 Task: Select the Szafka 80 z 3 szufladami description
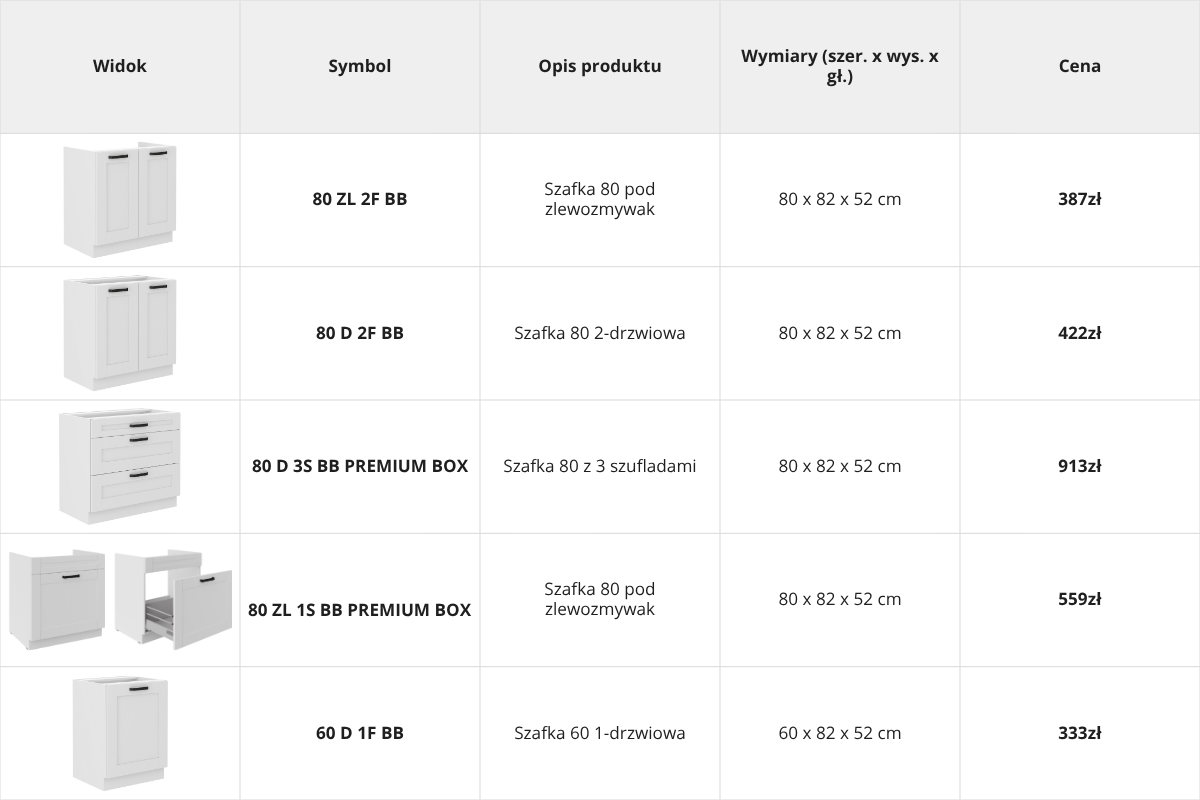coord(600,466)
